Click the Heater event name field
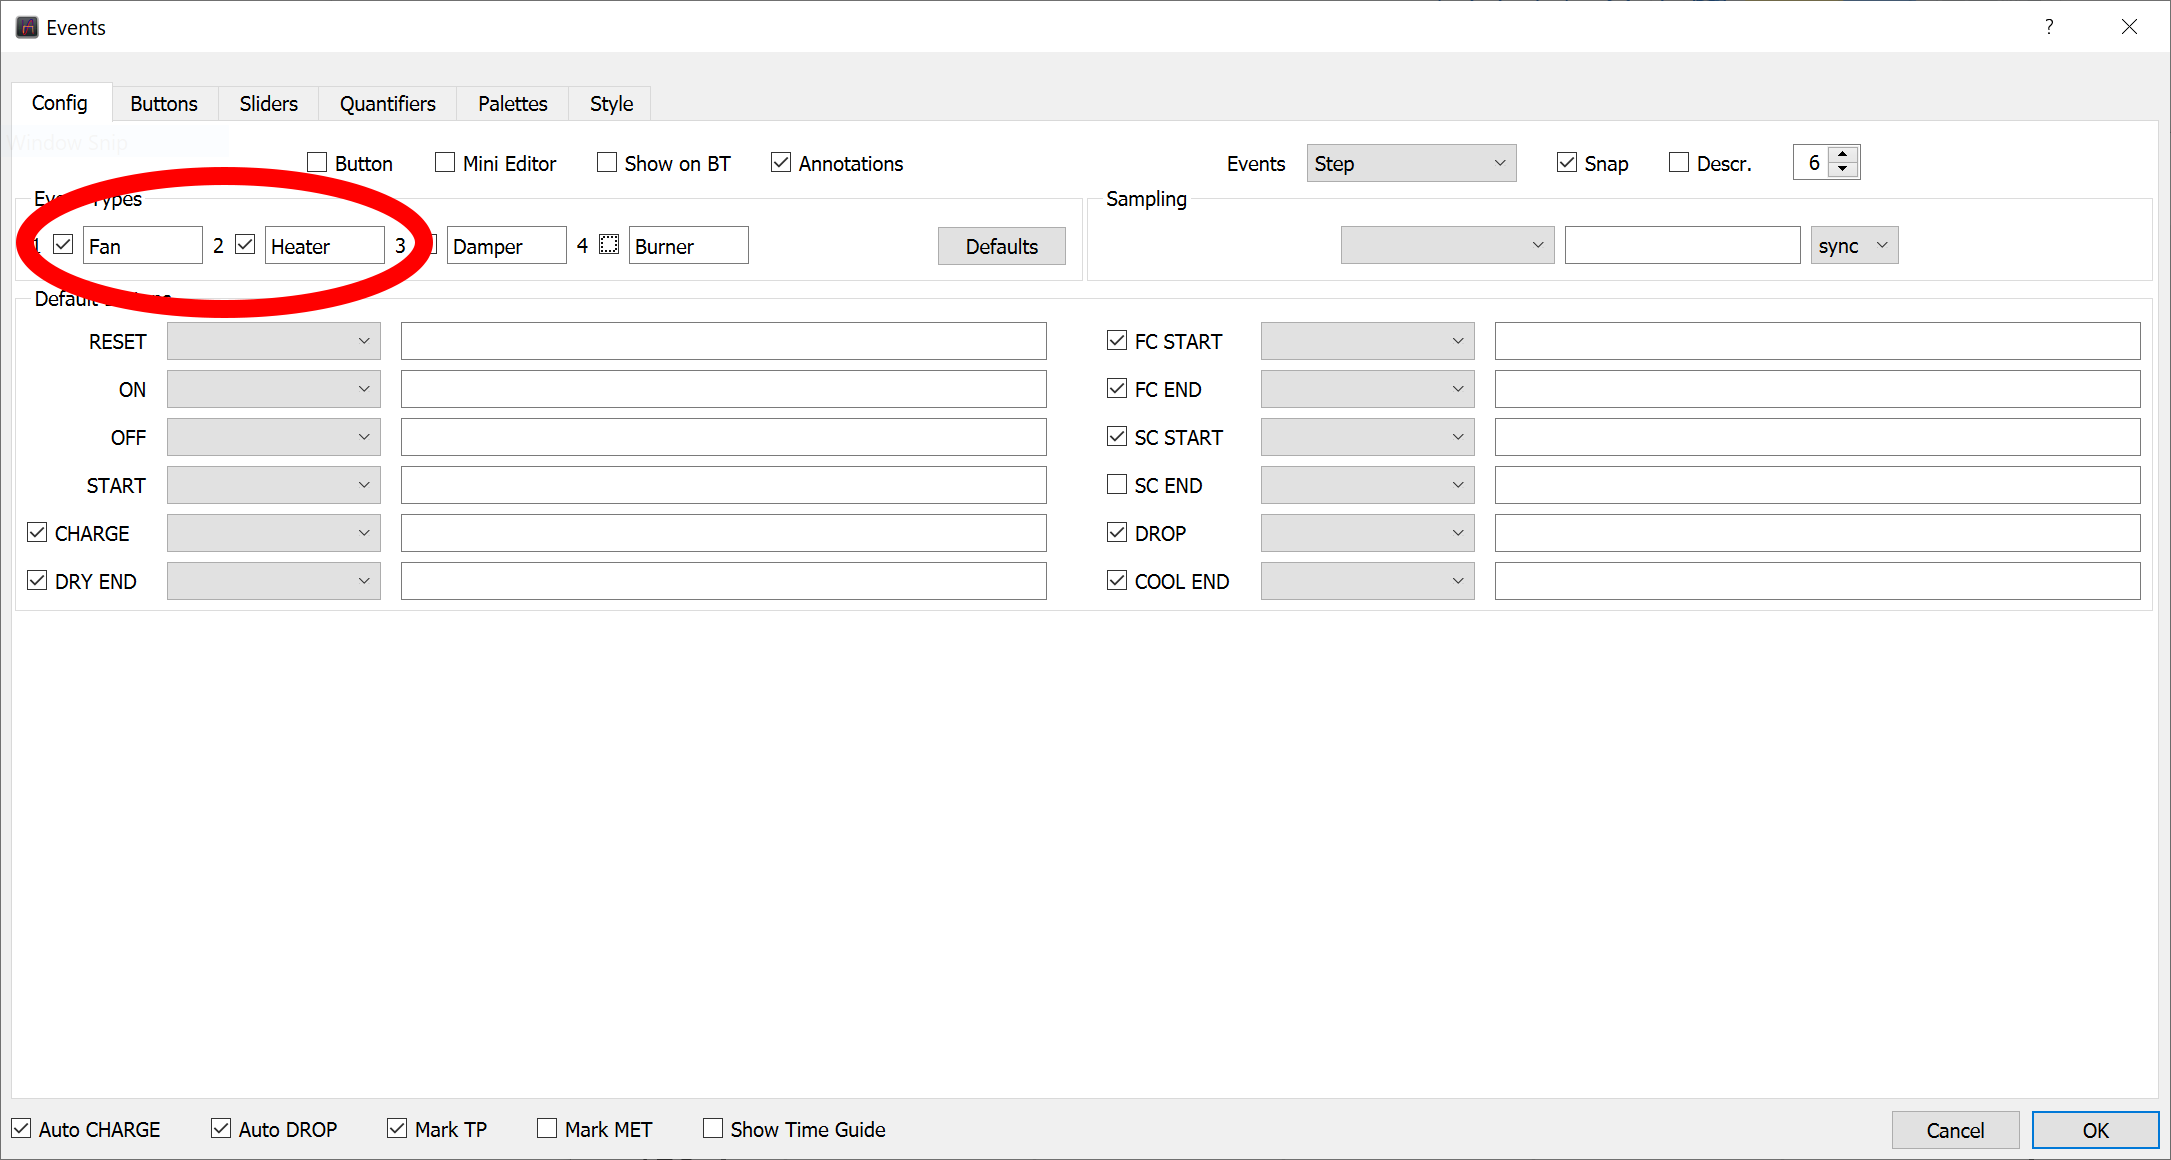This screenshot has width=2171, height=1160. click(324, 246)
